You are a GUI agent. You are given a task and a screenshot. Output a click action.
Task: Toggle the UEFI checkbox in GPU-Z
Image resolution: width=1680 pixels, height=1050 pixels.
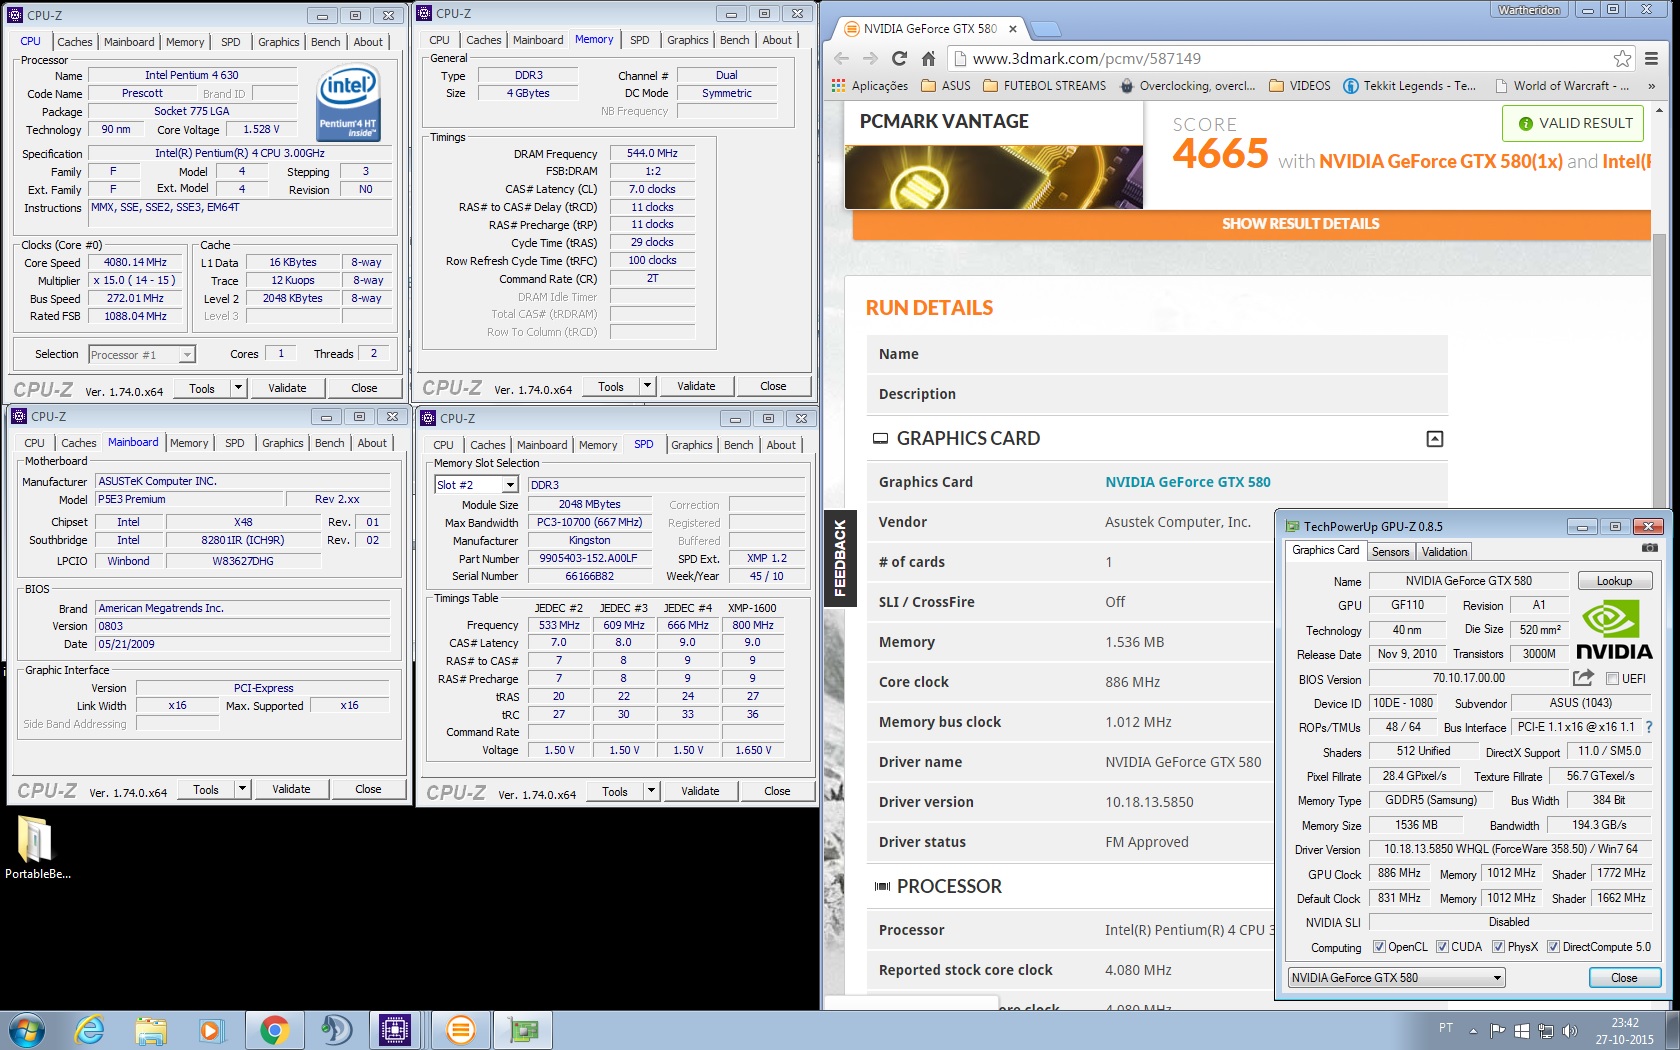click(x=1612, y=679)
